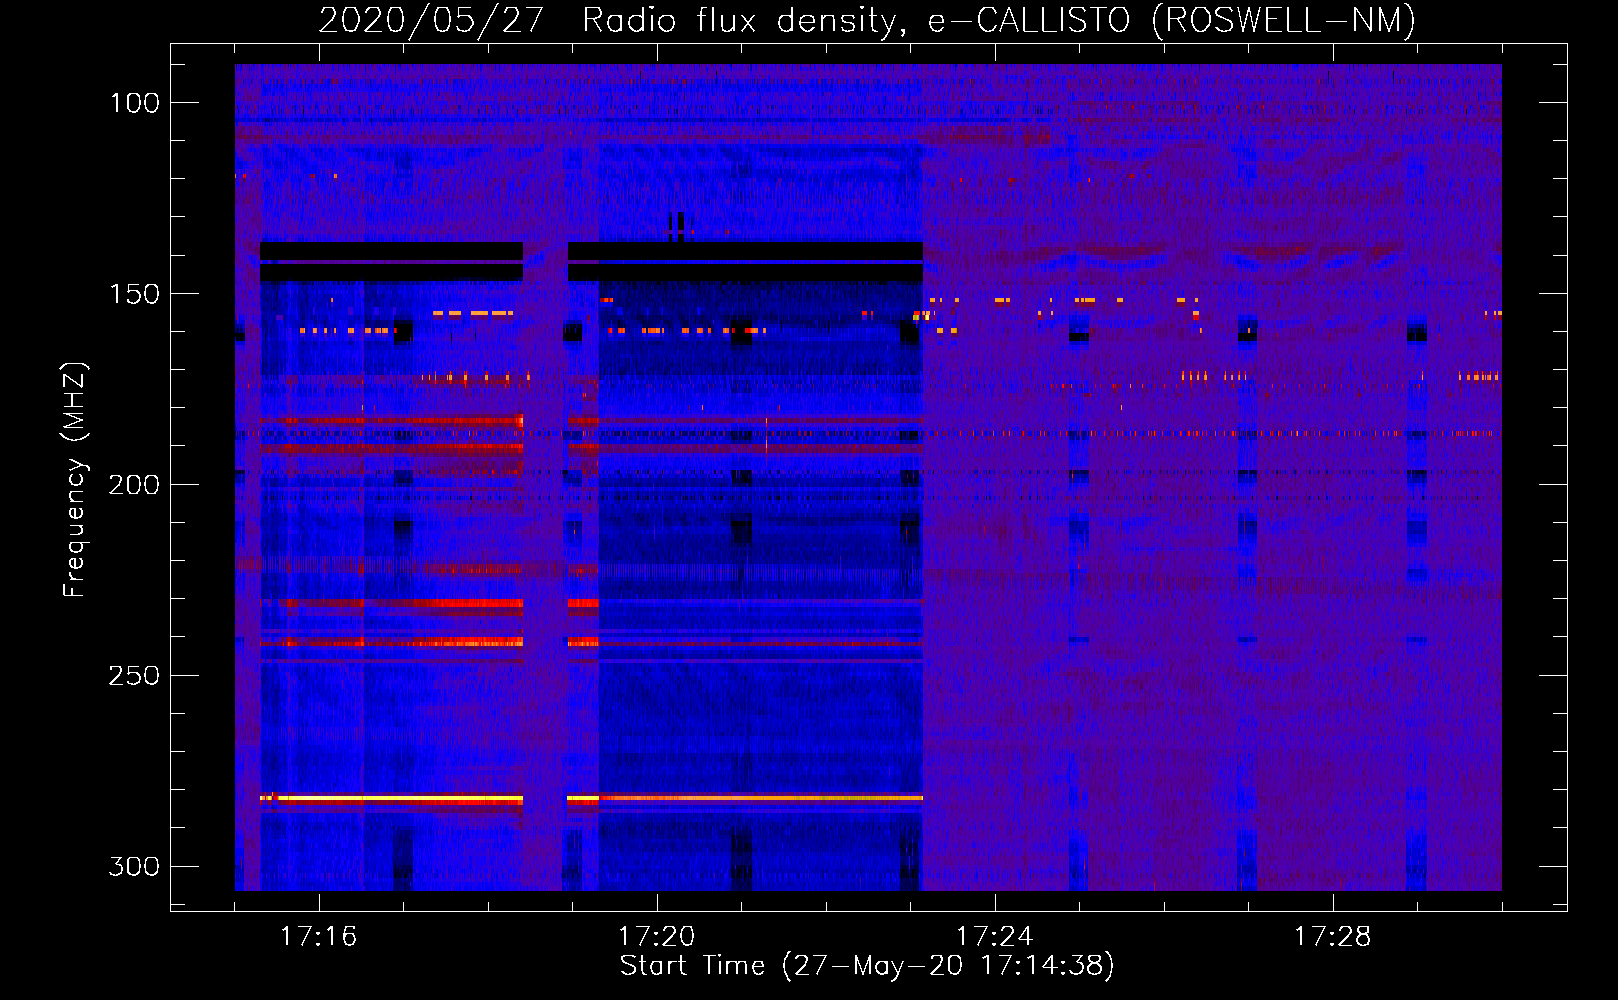Screen dimensions: 1618x1000
Task: Click the 17:24 time tick label
Action: (994, 937)
